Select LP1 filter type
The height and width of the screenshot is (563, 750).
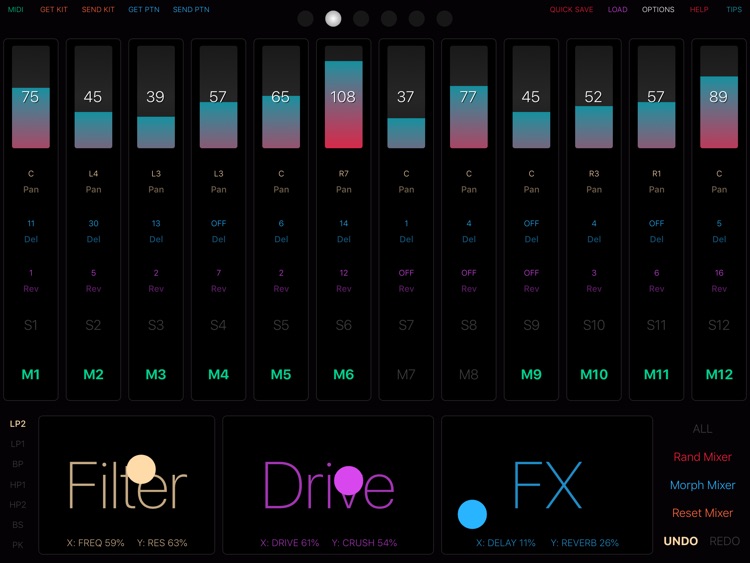pos(18,444)
